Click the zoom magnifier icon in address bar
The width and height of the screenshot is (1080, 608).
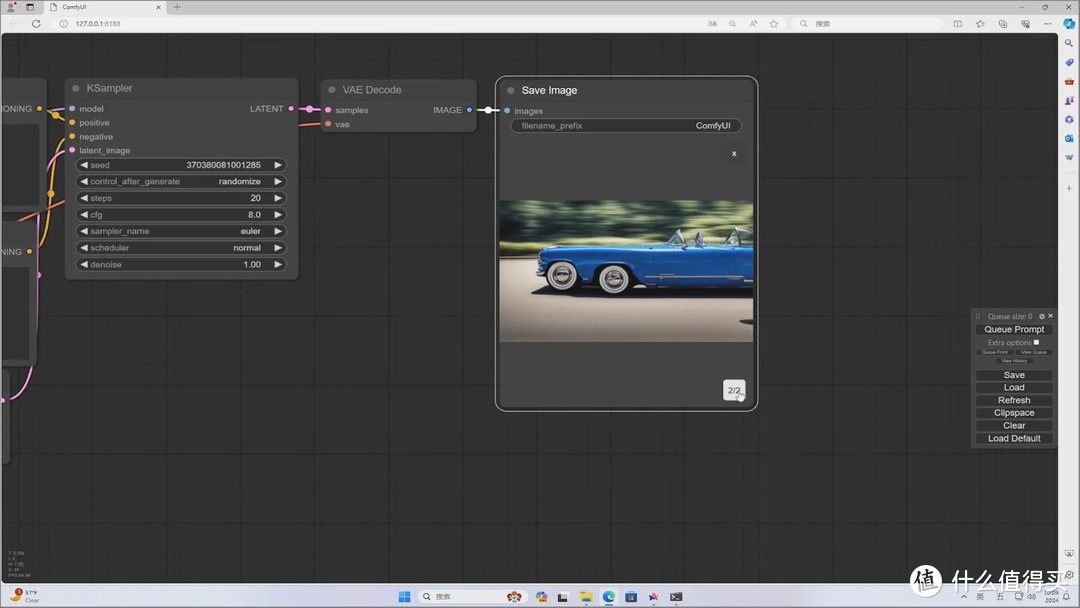733,23
